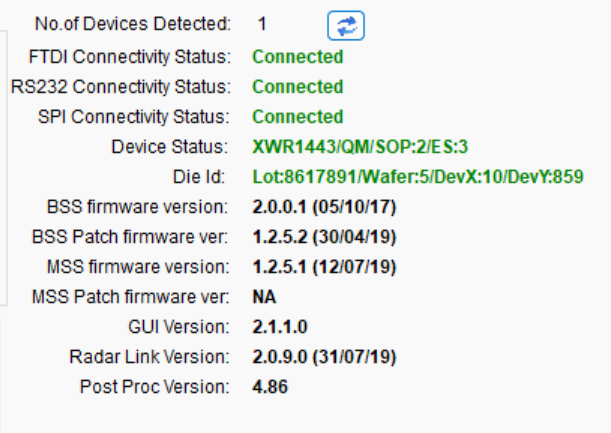Select Device Status XWR1443 value
The width and height of the screenshot is (611, 433).
360,147
